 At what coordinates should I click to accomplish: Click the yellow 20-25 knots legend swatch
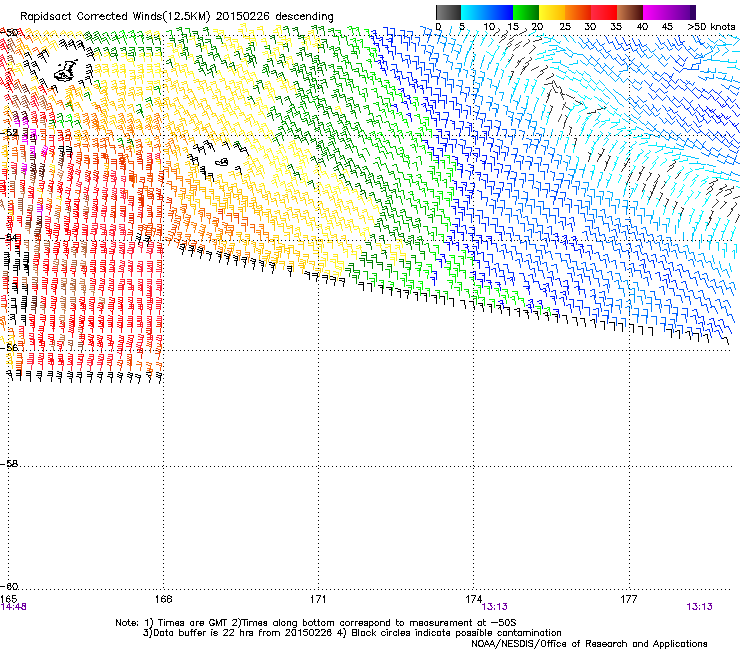pos(552,13)
